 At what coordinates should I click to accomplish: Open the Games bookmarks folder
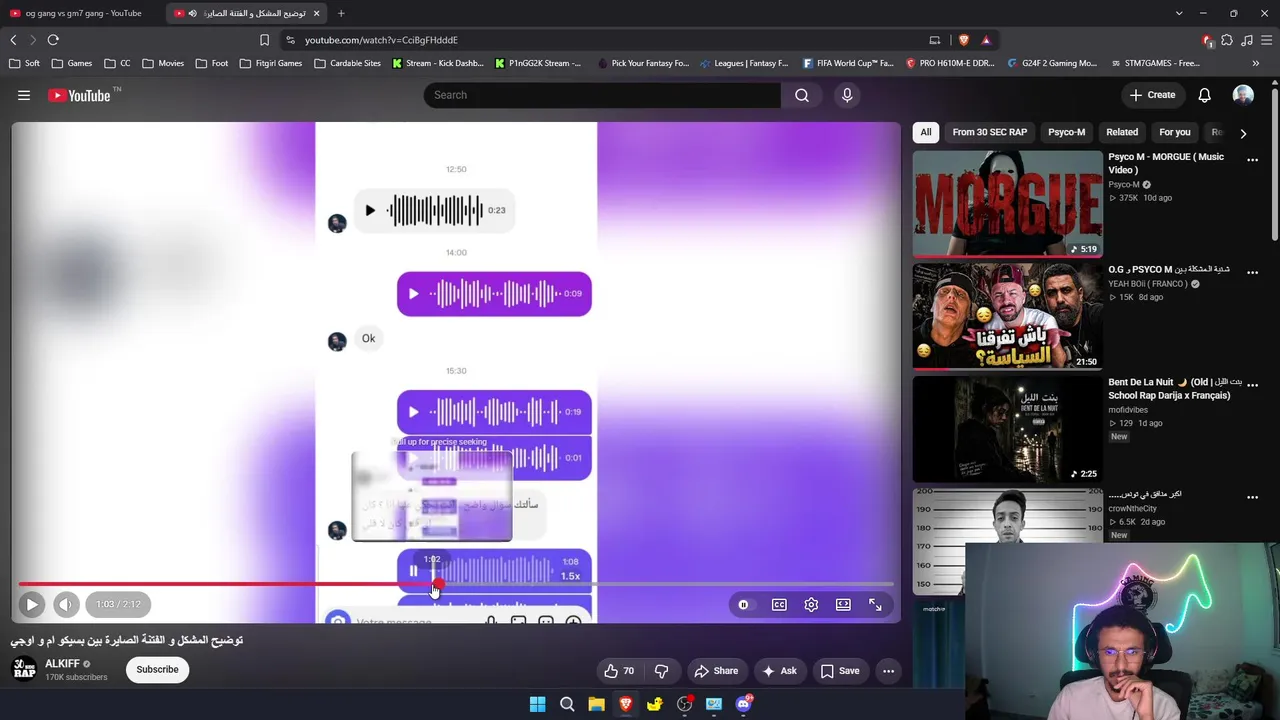coord(72,63)
